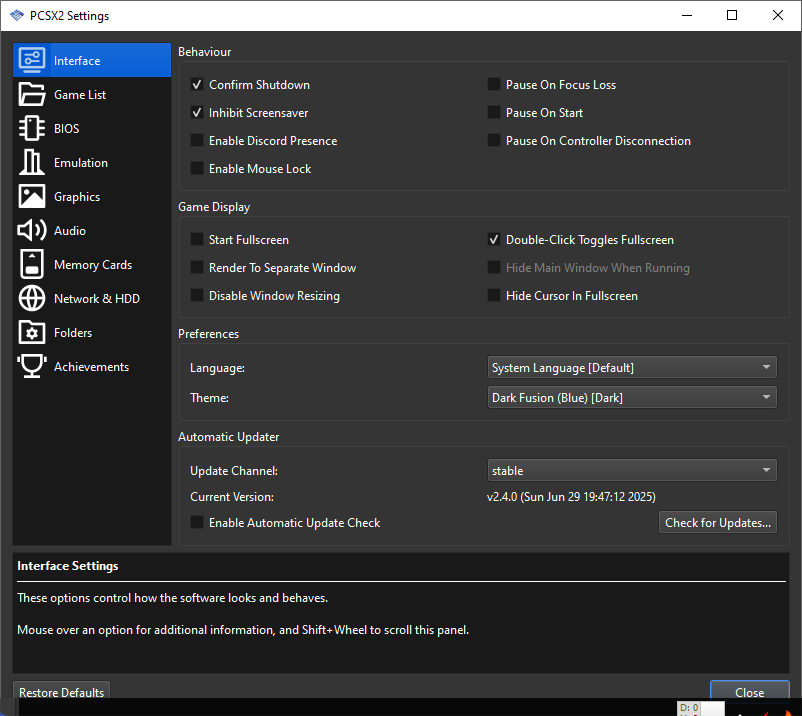Click the Check for Updates button
802x716 pixels.
(x=718, y=523)
